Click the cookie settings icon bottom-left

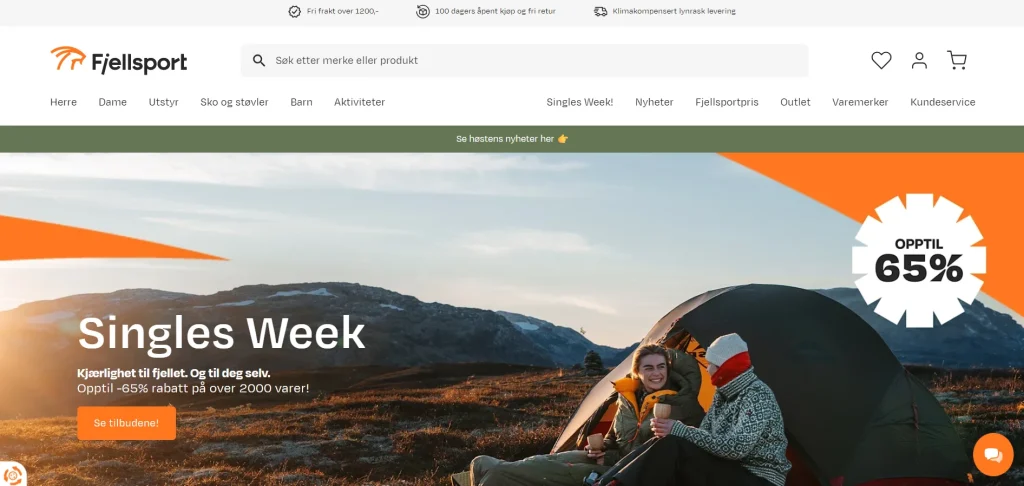11,475
